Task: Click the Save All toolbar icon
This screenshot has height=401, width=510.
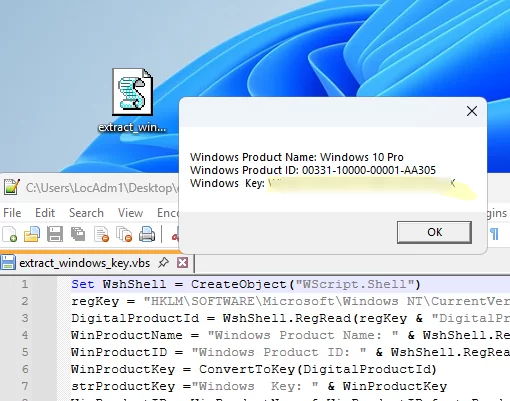Action: tap(78, 234)
